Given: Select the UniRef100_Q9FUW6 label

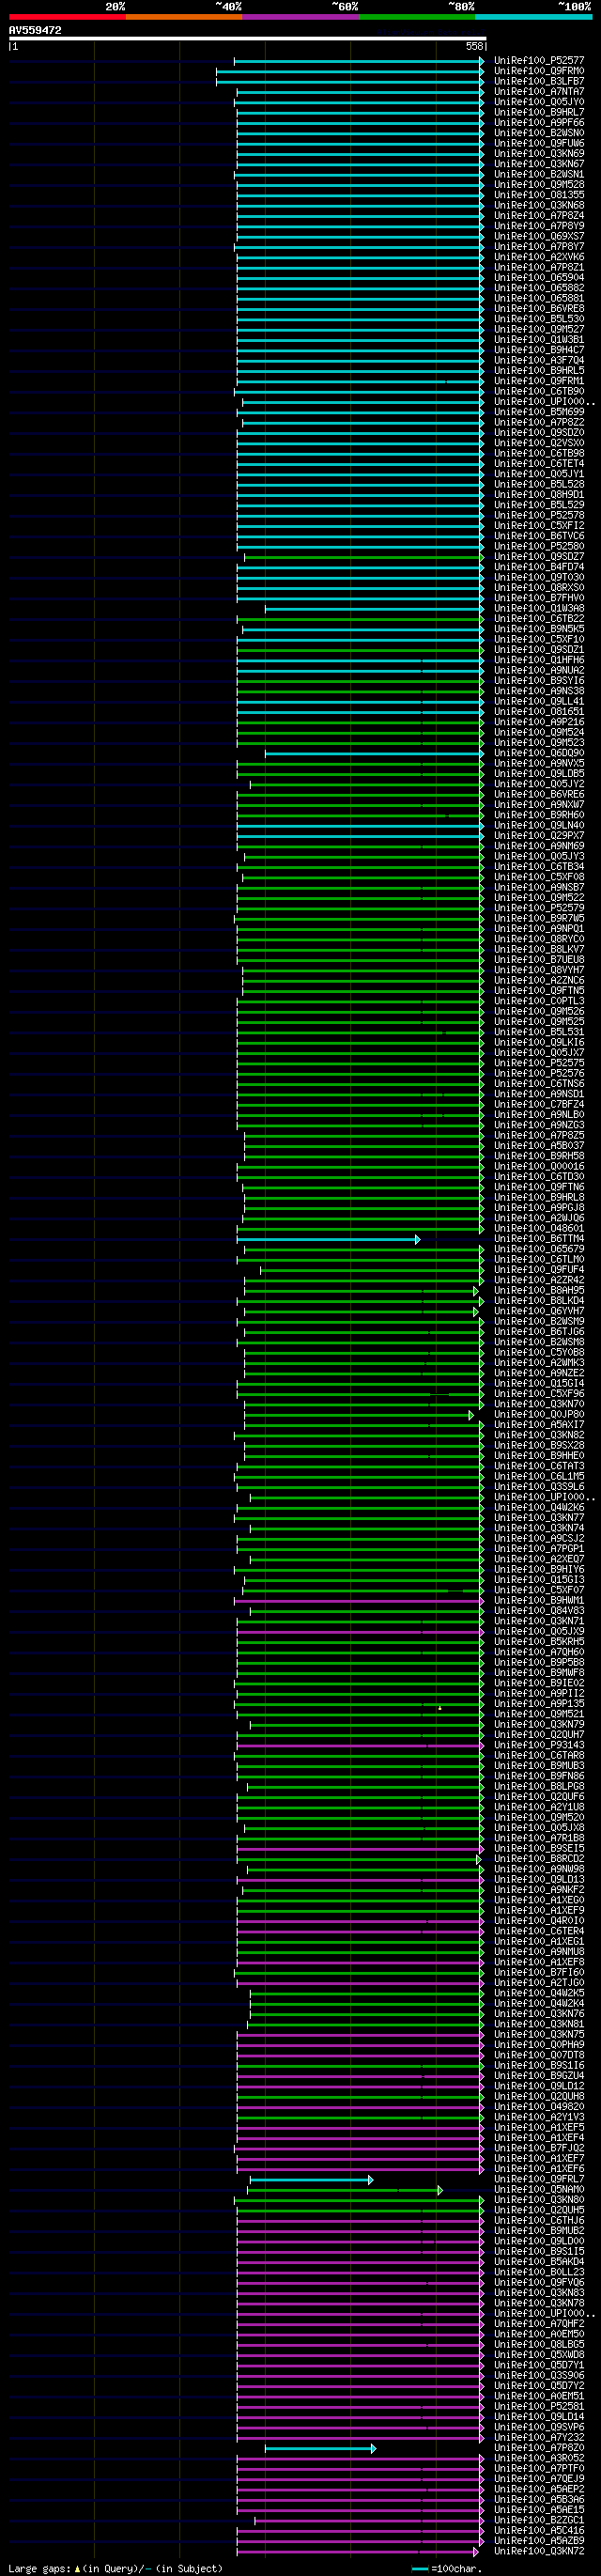Looking at the screenshot, I should 539,144.
